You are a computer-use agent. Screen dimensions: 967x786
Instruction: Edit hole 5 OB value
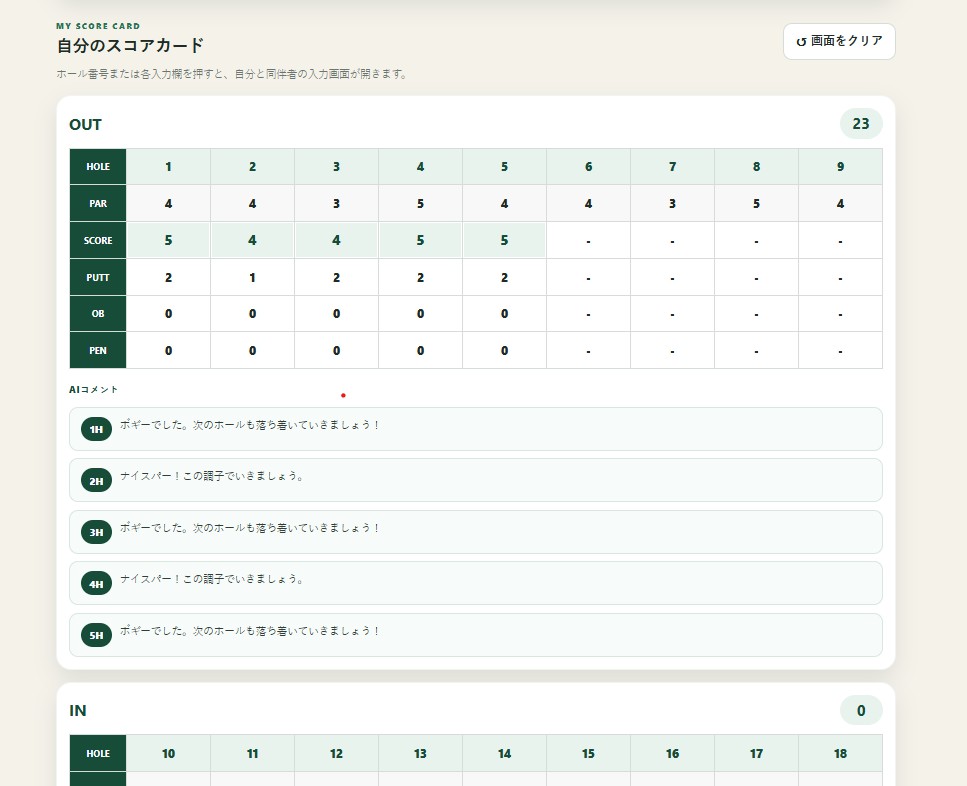[504, 314]
